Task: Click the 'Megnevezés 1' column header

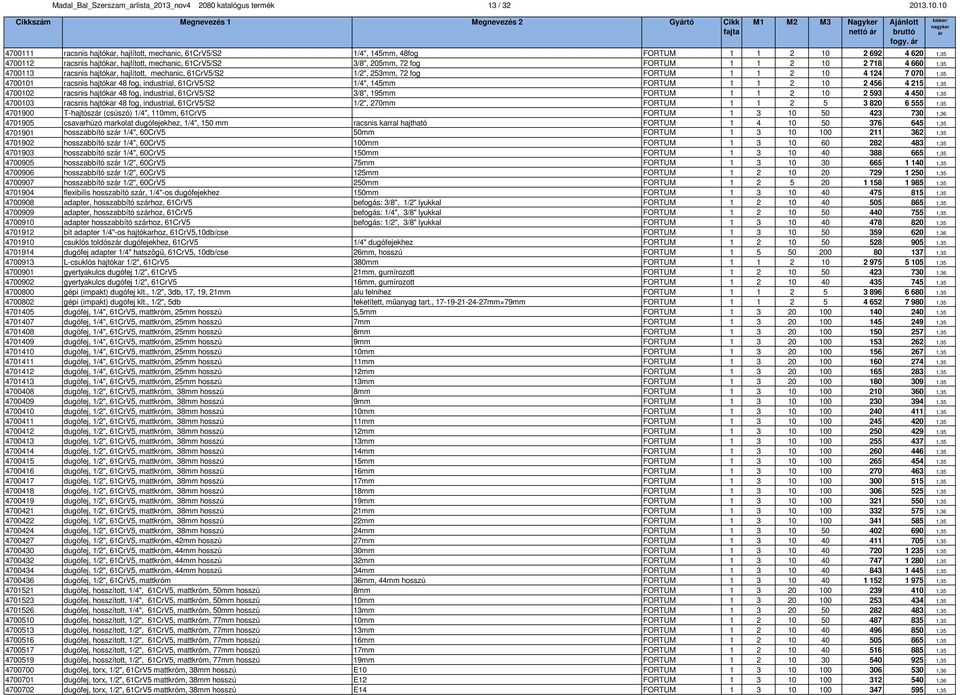Action: (207, 32)
